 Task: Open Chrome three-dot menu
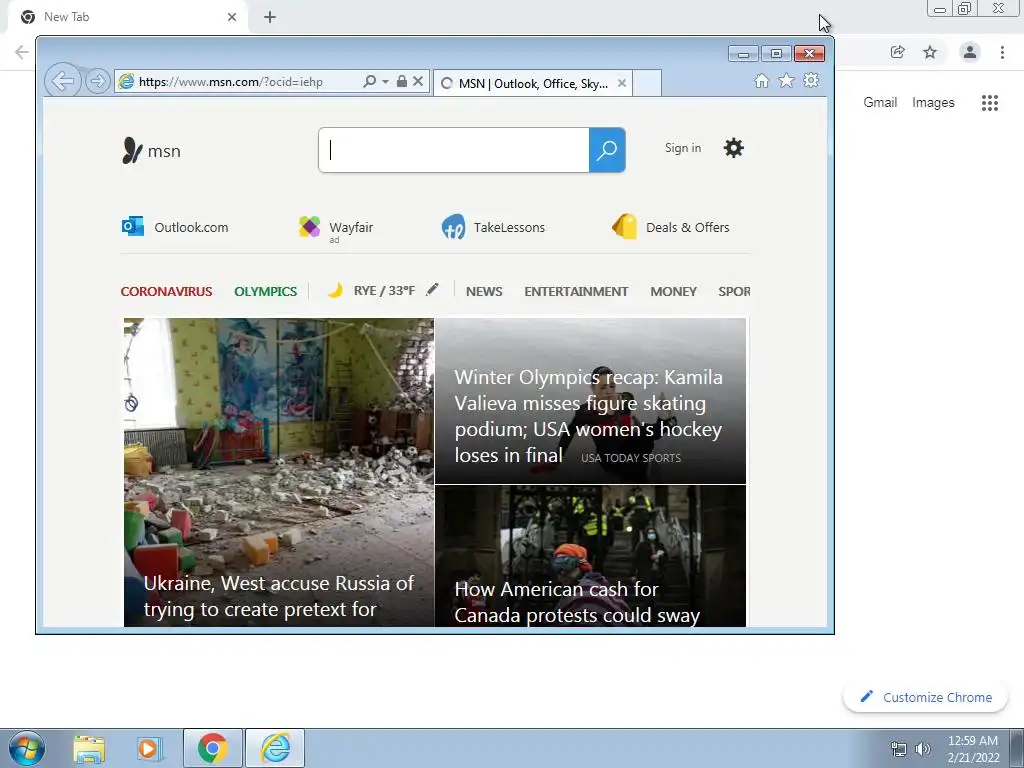tap(1002, 52)
